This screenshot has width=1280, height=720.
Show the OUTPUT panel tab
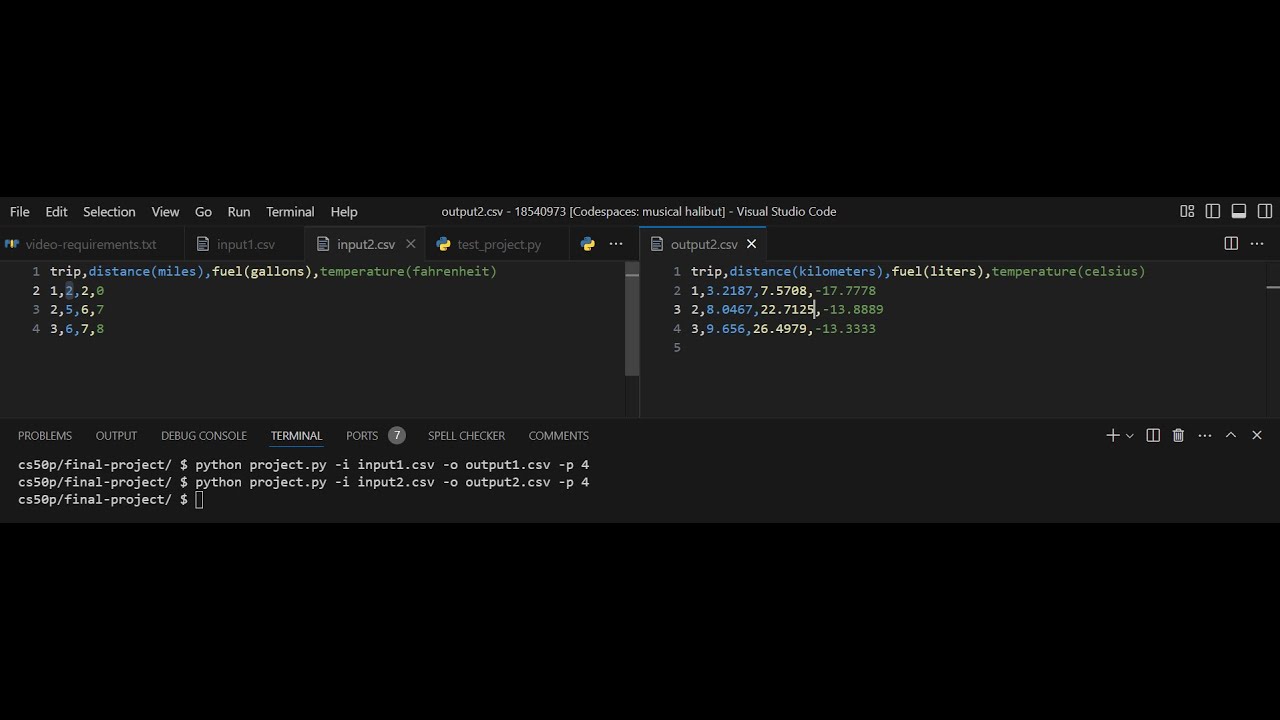pyautogui.click(x=116, y=435)
